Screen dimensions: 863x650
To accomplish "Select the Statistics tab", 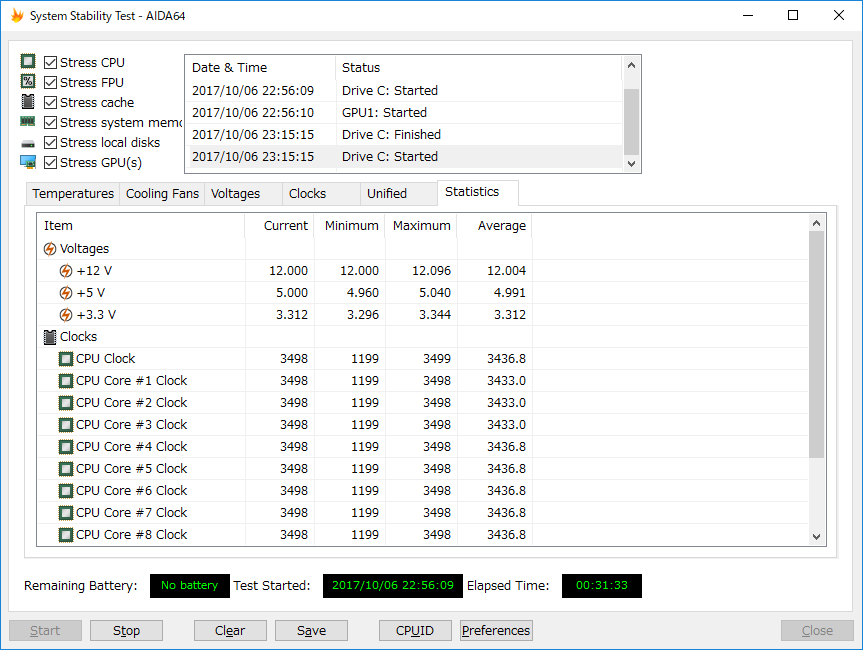I will [x=477, y=192].
